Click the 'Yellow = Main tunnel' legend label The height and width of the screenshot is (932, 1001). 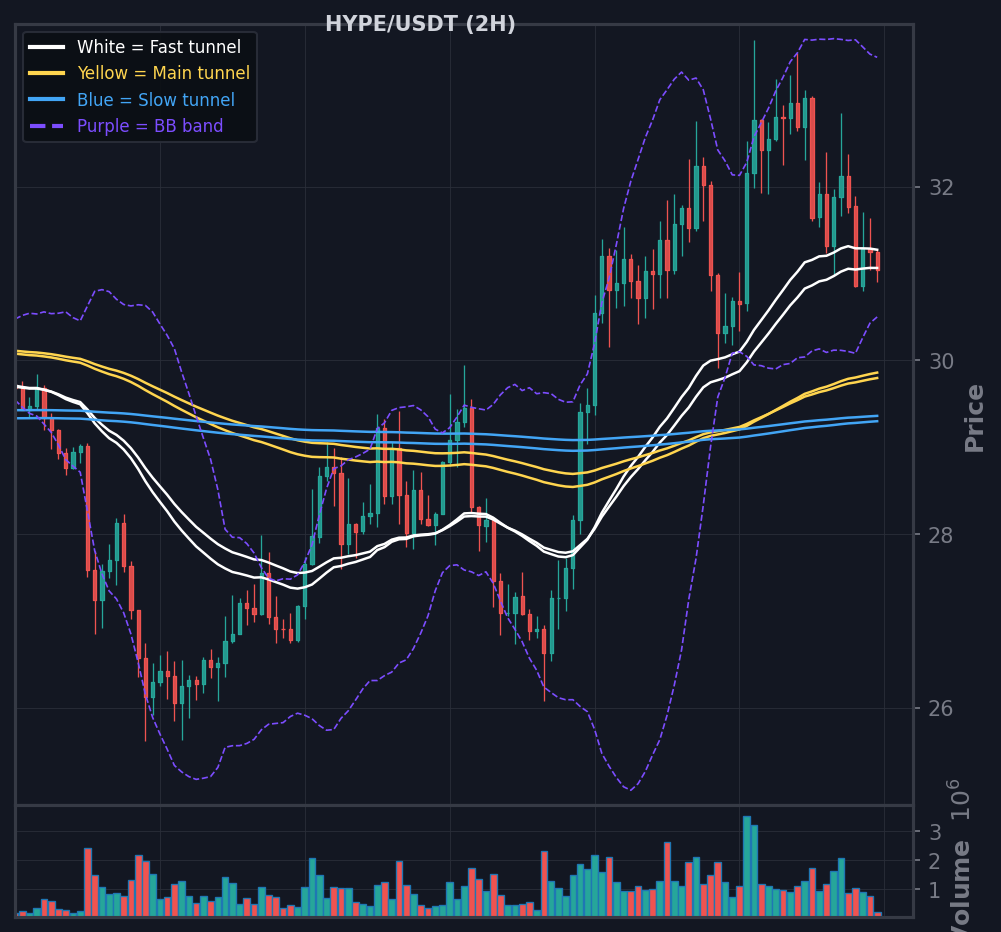tap(163, 73)
